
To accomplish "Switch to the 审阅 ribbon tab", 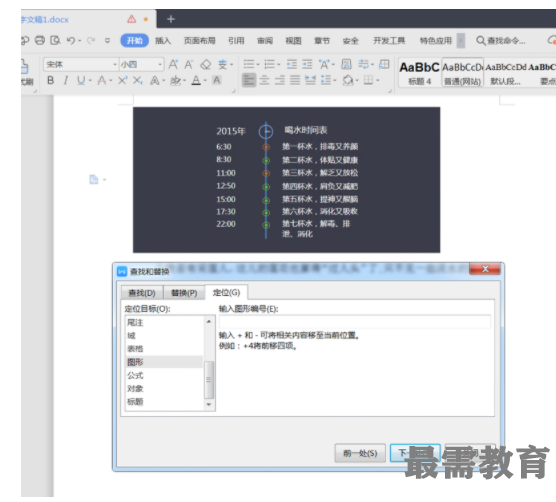I will click(265, 41).
